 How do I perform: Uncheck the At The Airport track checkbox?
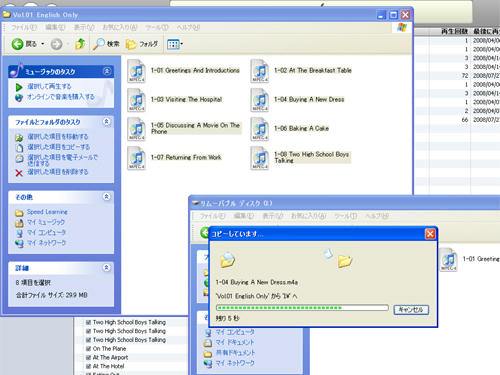tap(88, 357)
